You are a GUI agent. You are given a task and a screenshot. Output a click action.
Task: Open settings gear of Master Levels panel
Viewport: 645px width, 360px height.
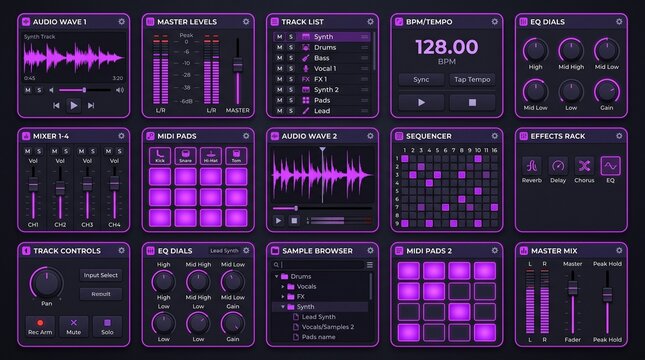246,21
